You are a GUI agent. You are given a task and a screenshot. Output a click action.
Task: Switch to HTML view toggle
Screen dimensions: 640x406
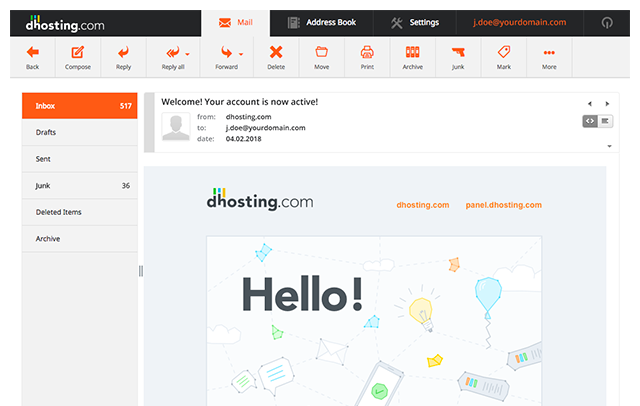[x=590, y=121]
